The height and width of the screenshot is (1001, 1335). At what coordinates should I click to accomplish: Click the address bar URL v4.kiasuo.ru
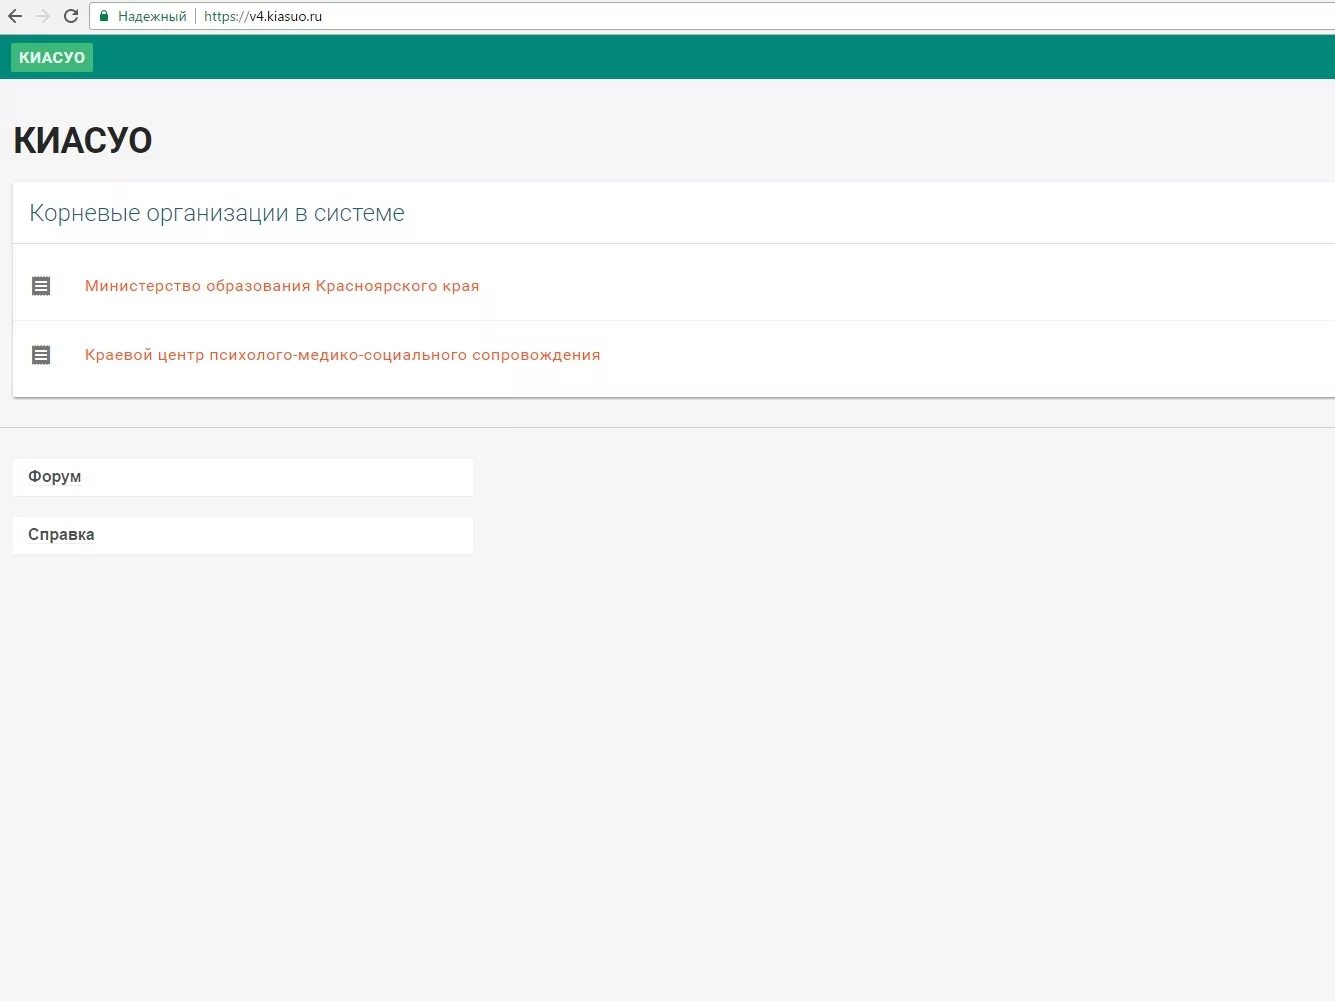coord(263,16)
